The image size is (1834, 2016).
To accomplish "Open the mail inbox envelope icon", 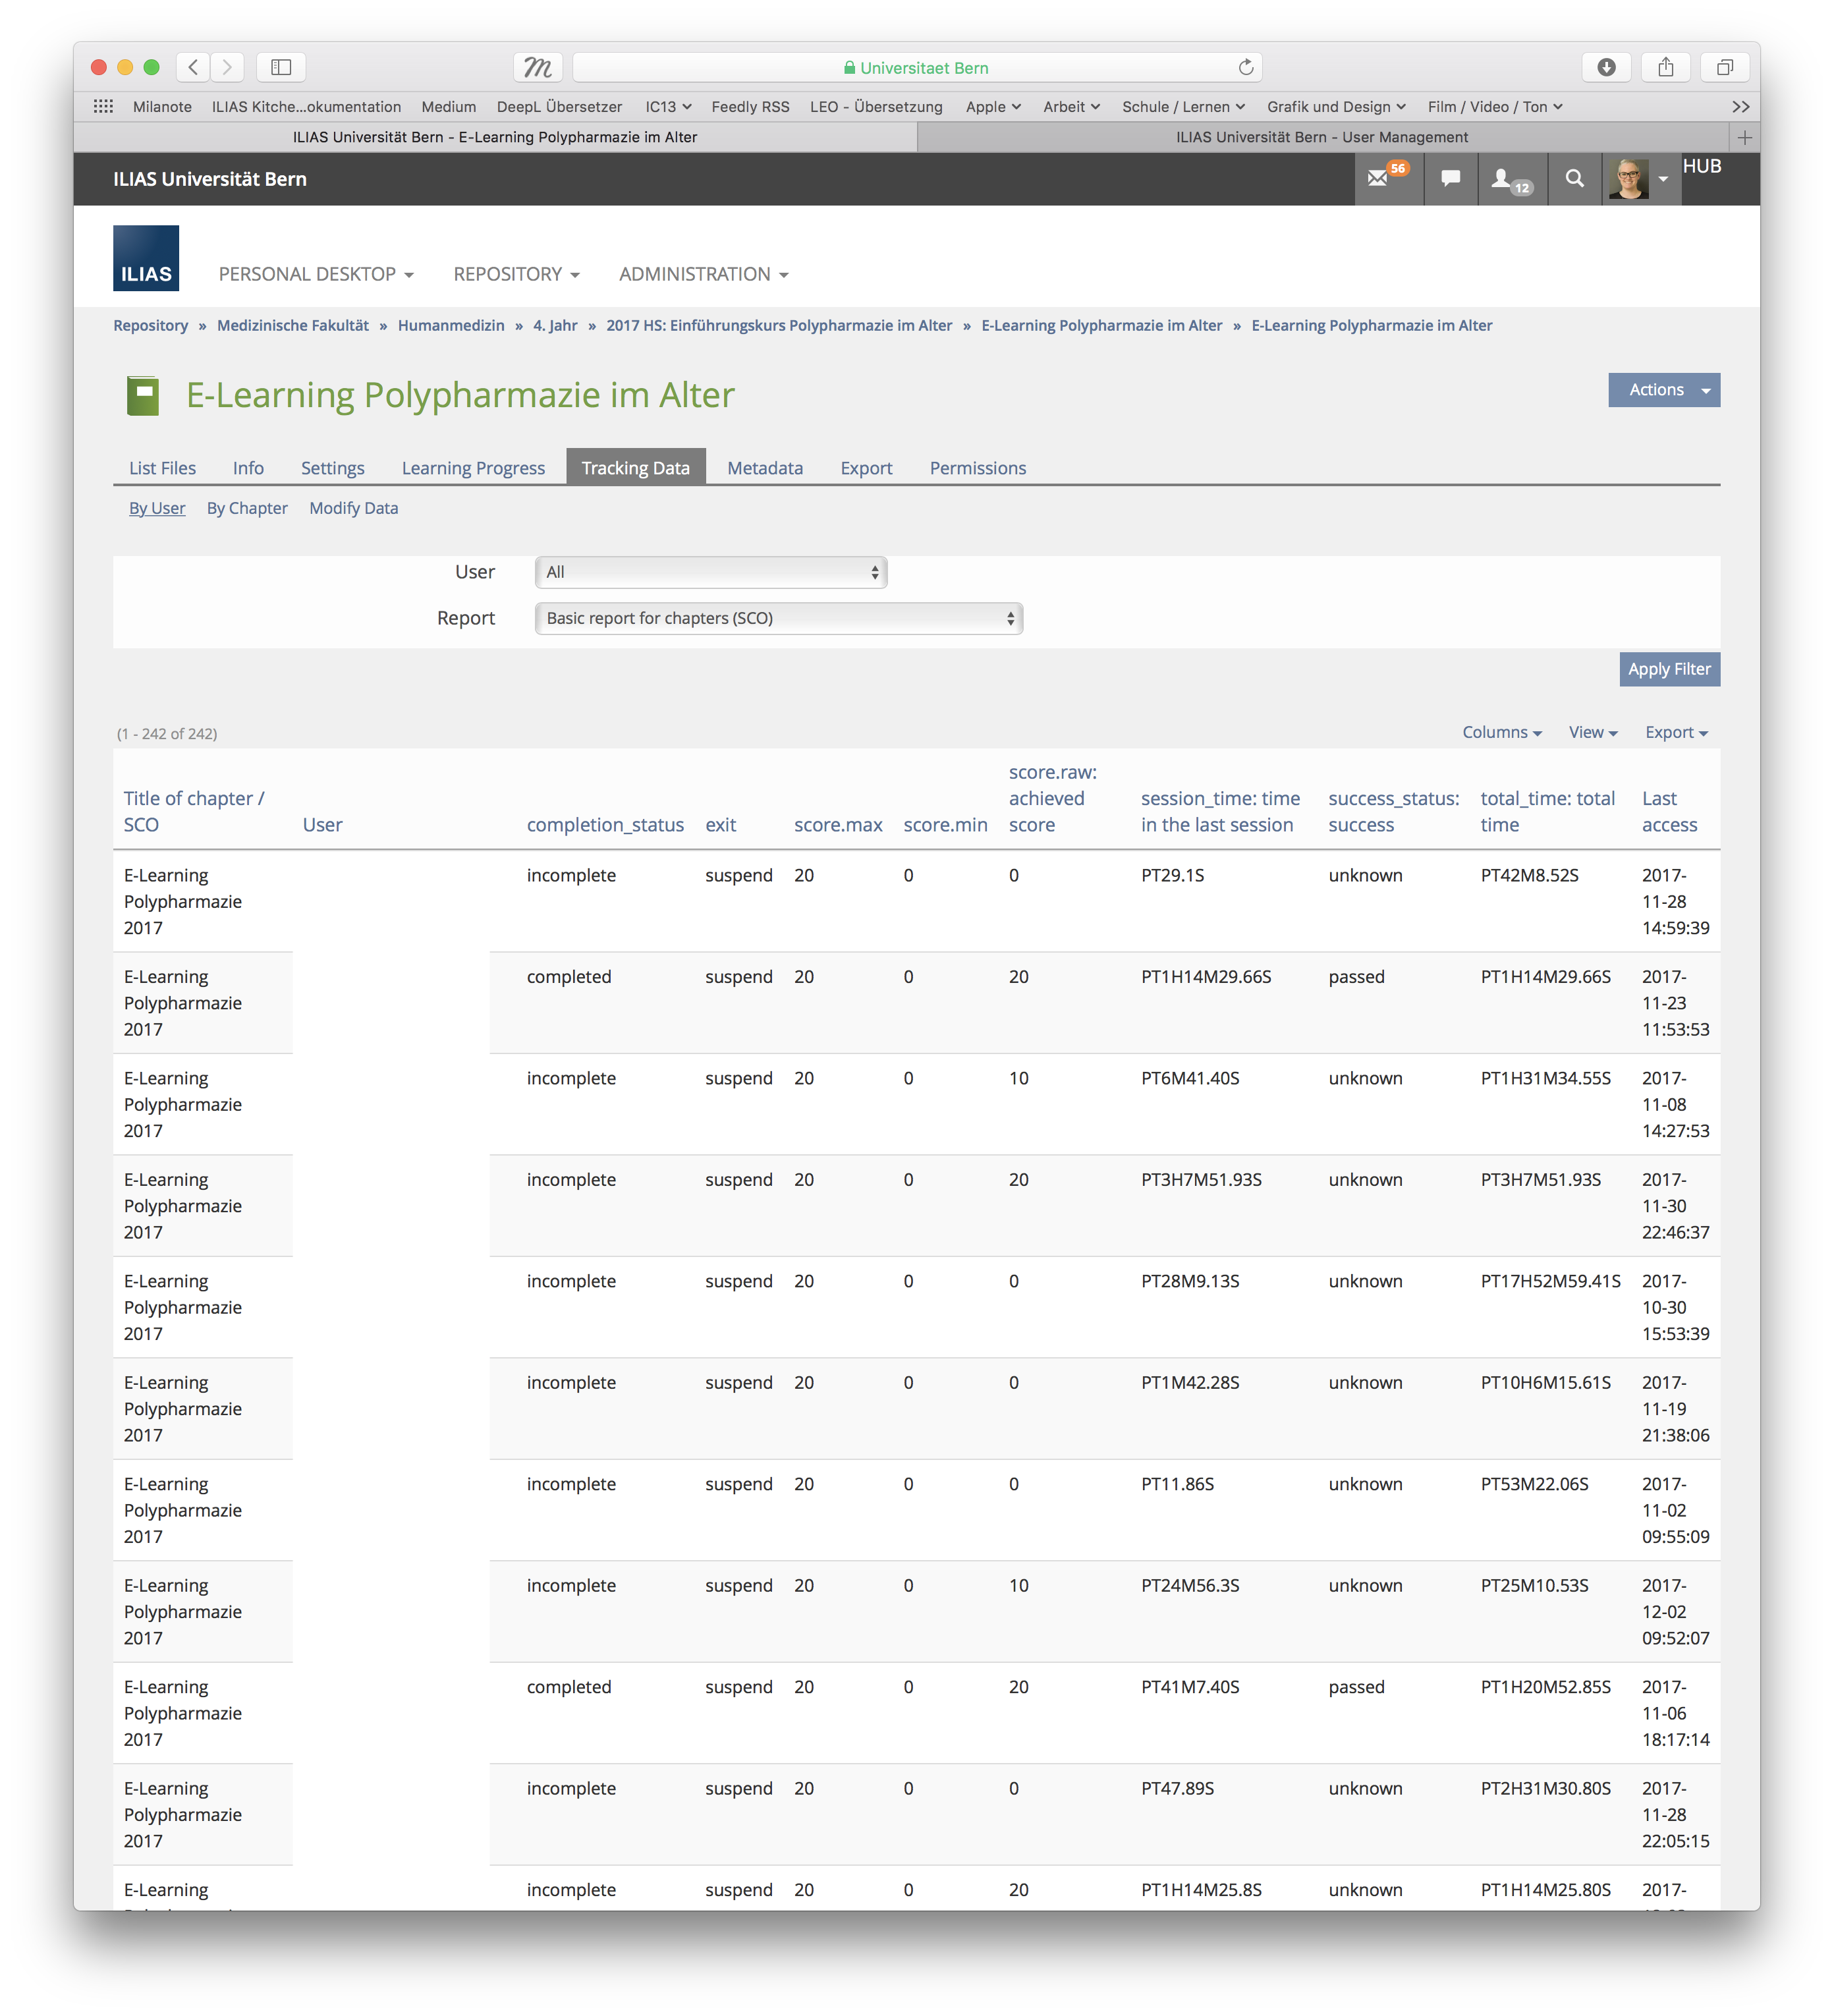I will click(x=1378, y=179).
